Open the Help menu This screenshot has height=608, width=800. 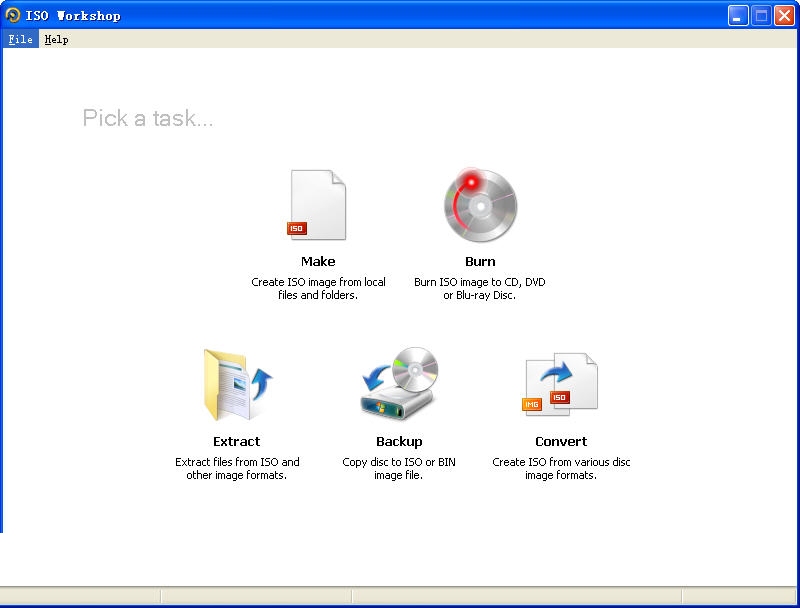click(x=56, y=39)
